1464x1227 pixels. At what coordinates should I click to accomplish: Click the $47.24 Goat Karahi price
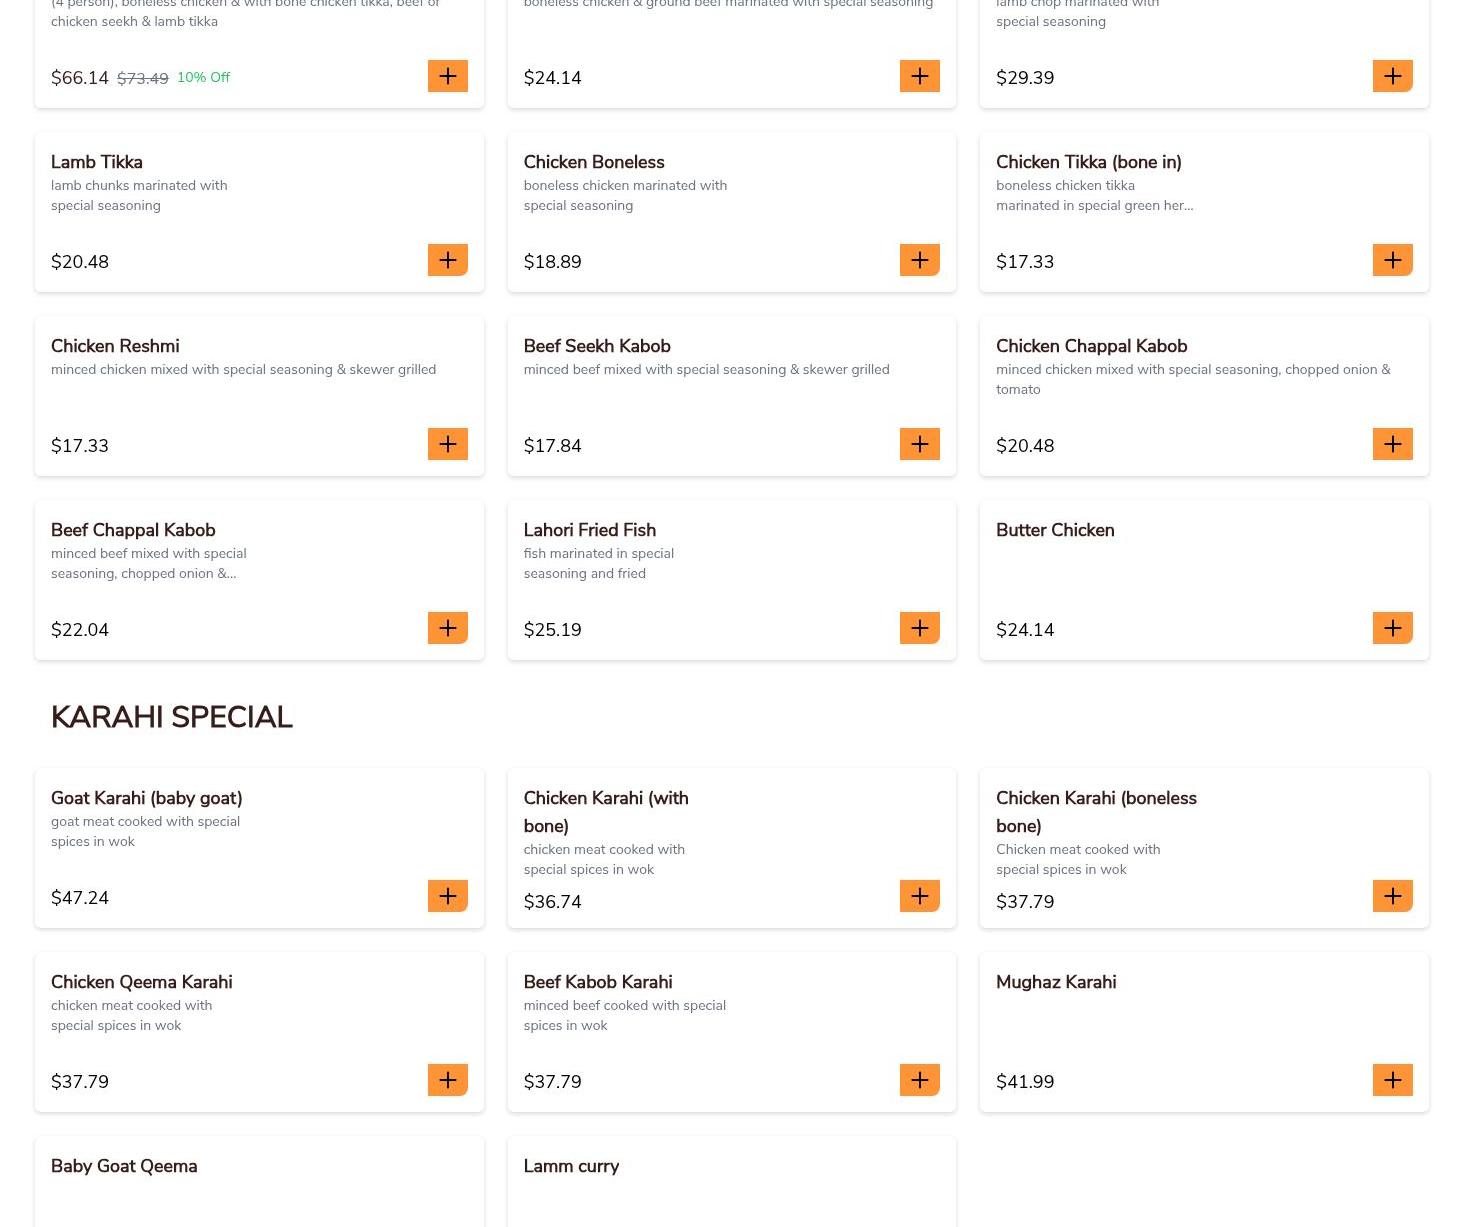(80, 898)
